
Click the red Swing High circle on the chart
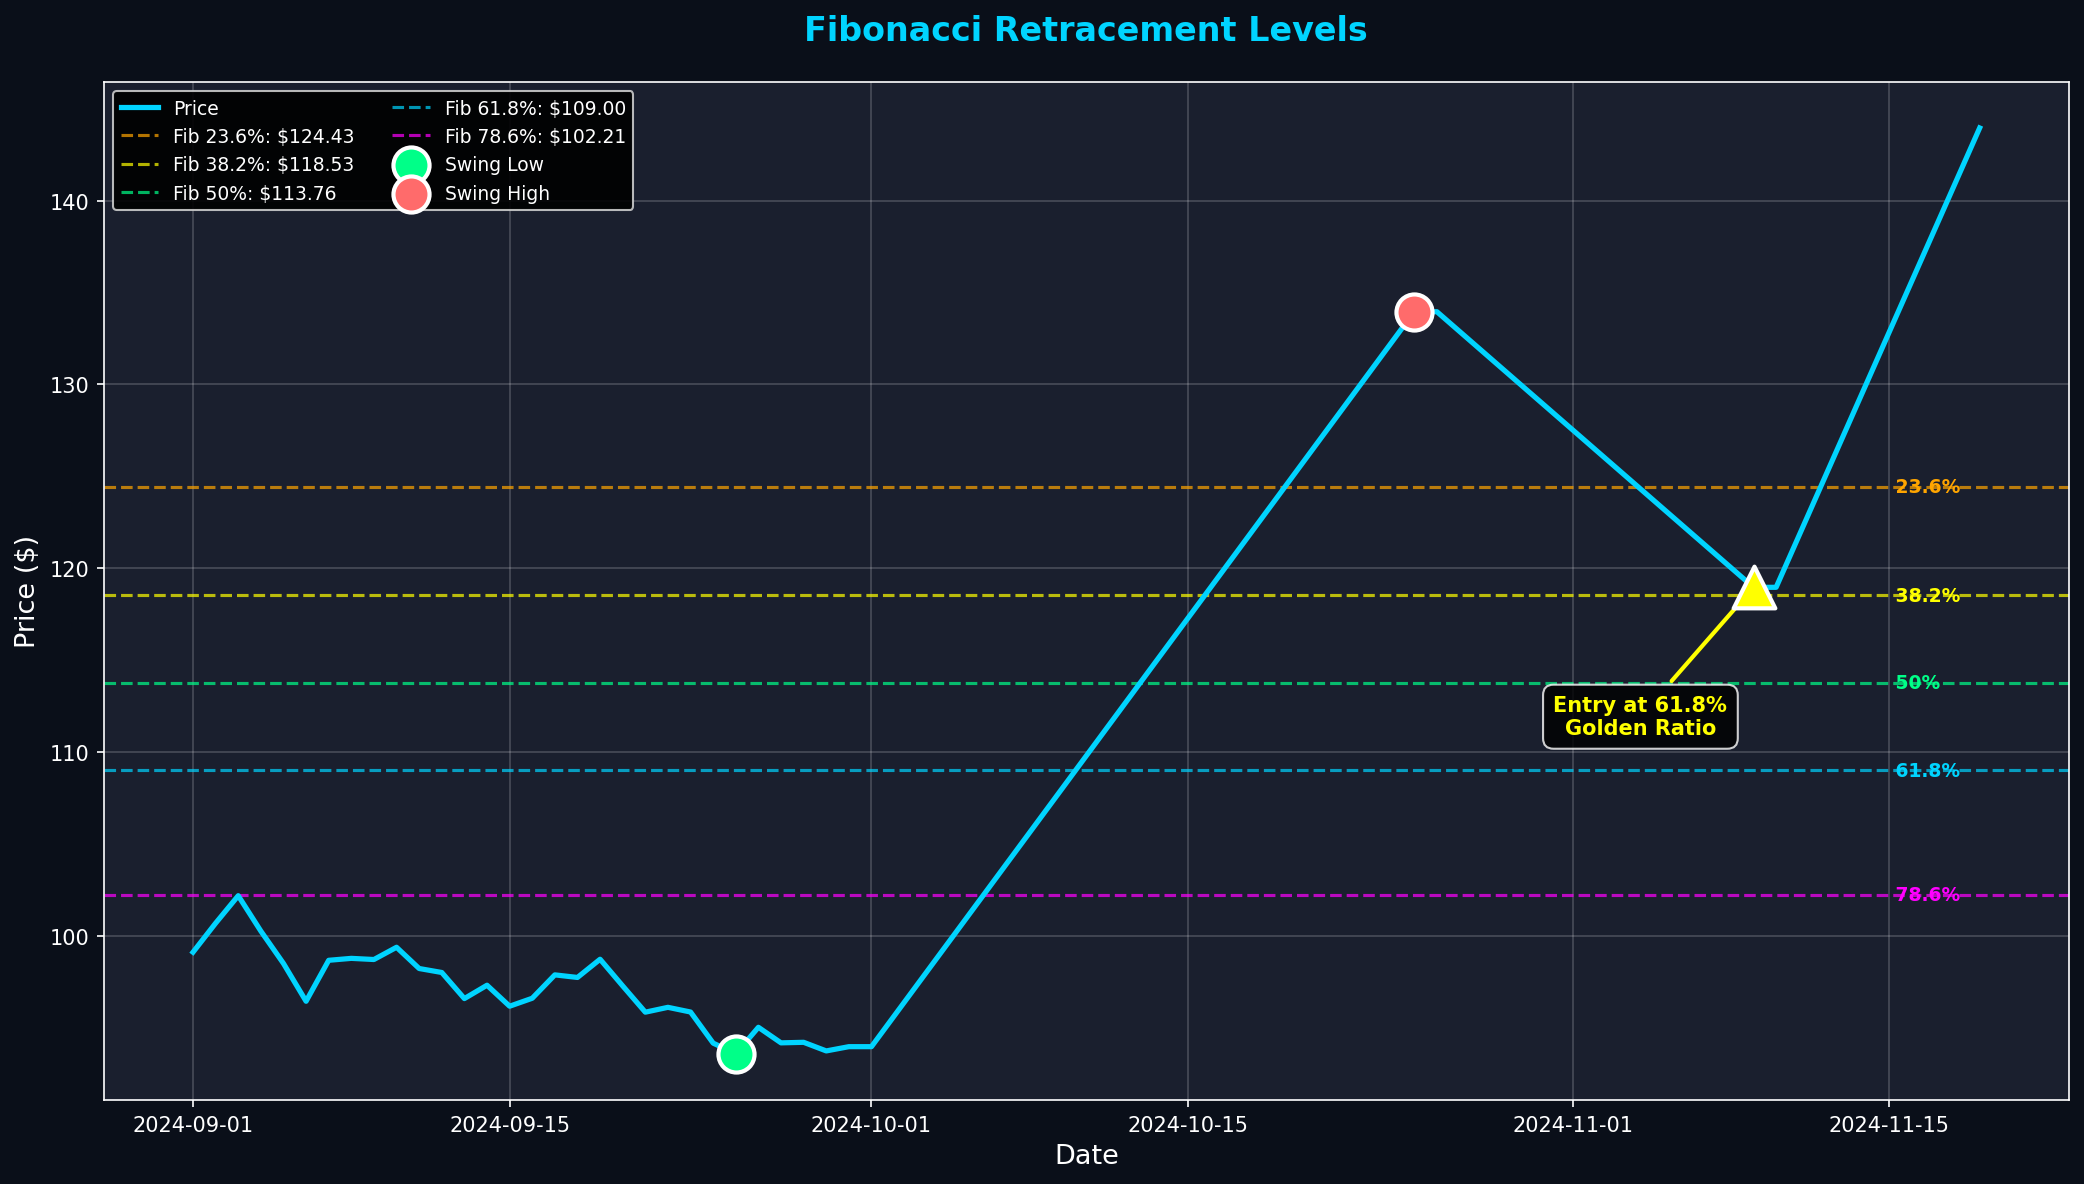coord(1414,313)
